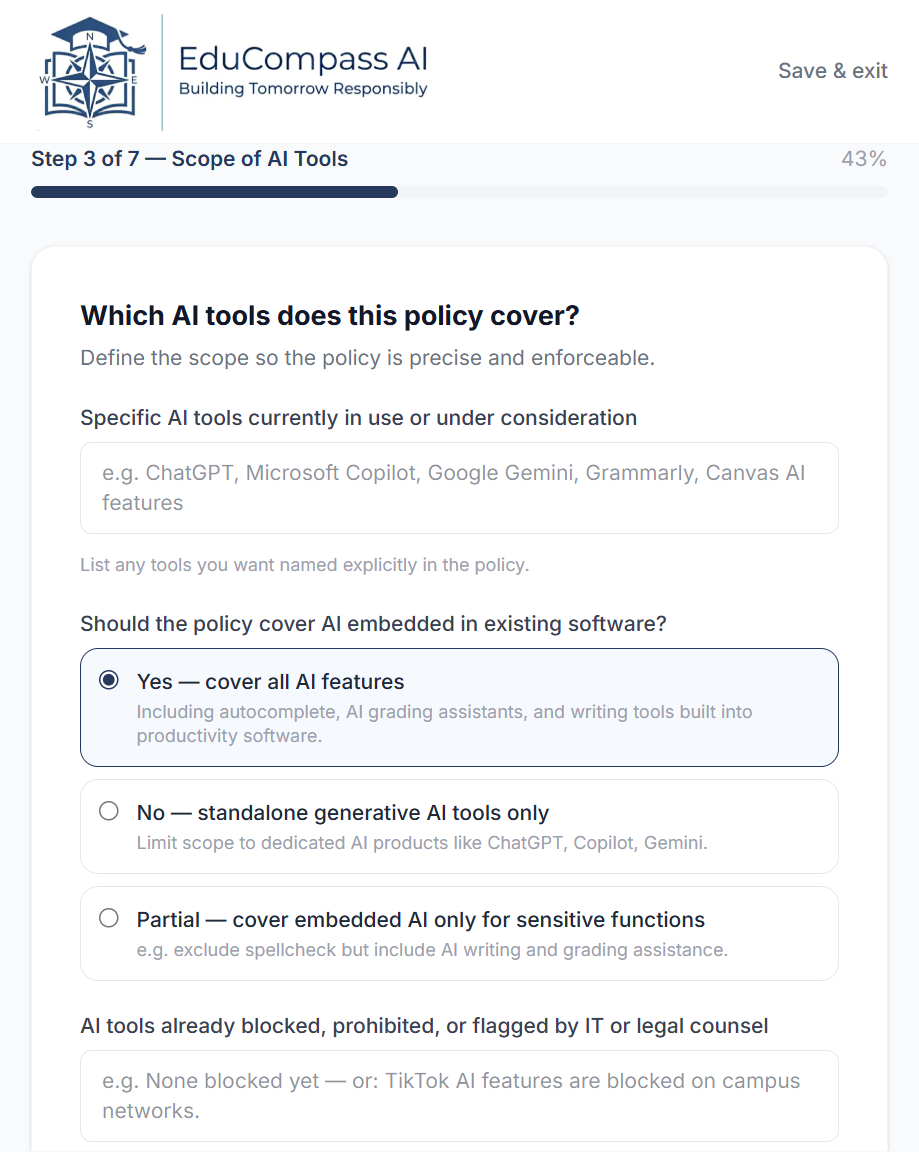The height and width of the screenshot is (1152, 919).
Task: Click the 43% progress indicator
Action: (864, 159)
